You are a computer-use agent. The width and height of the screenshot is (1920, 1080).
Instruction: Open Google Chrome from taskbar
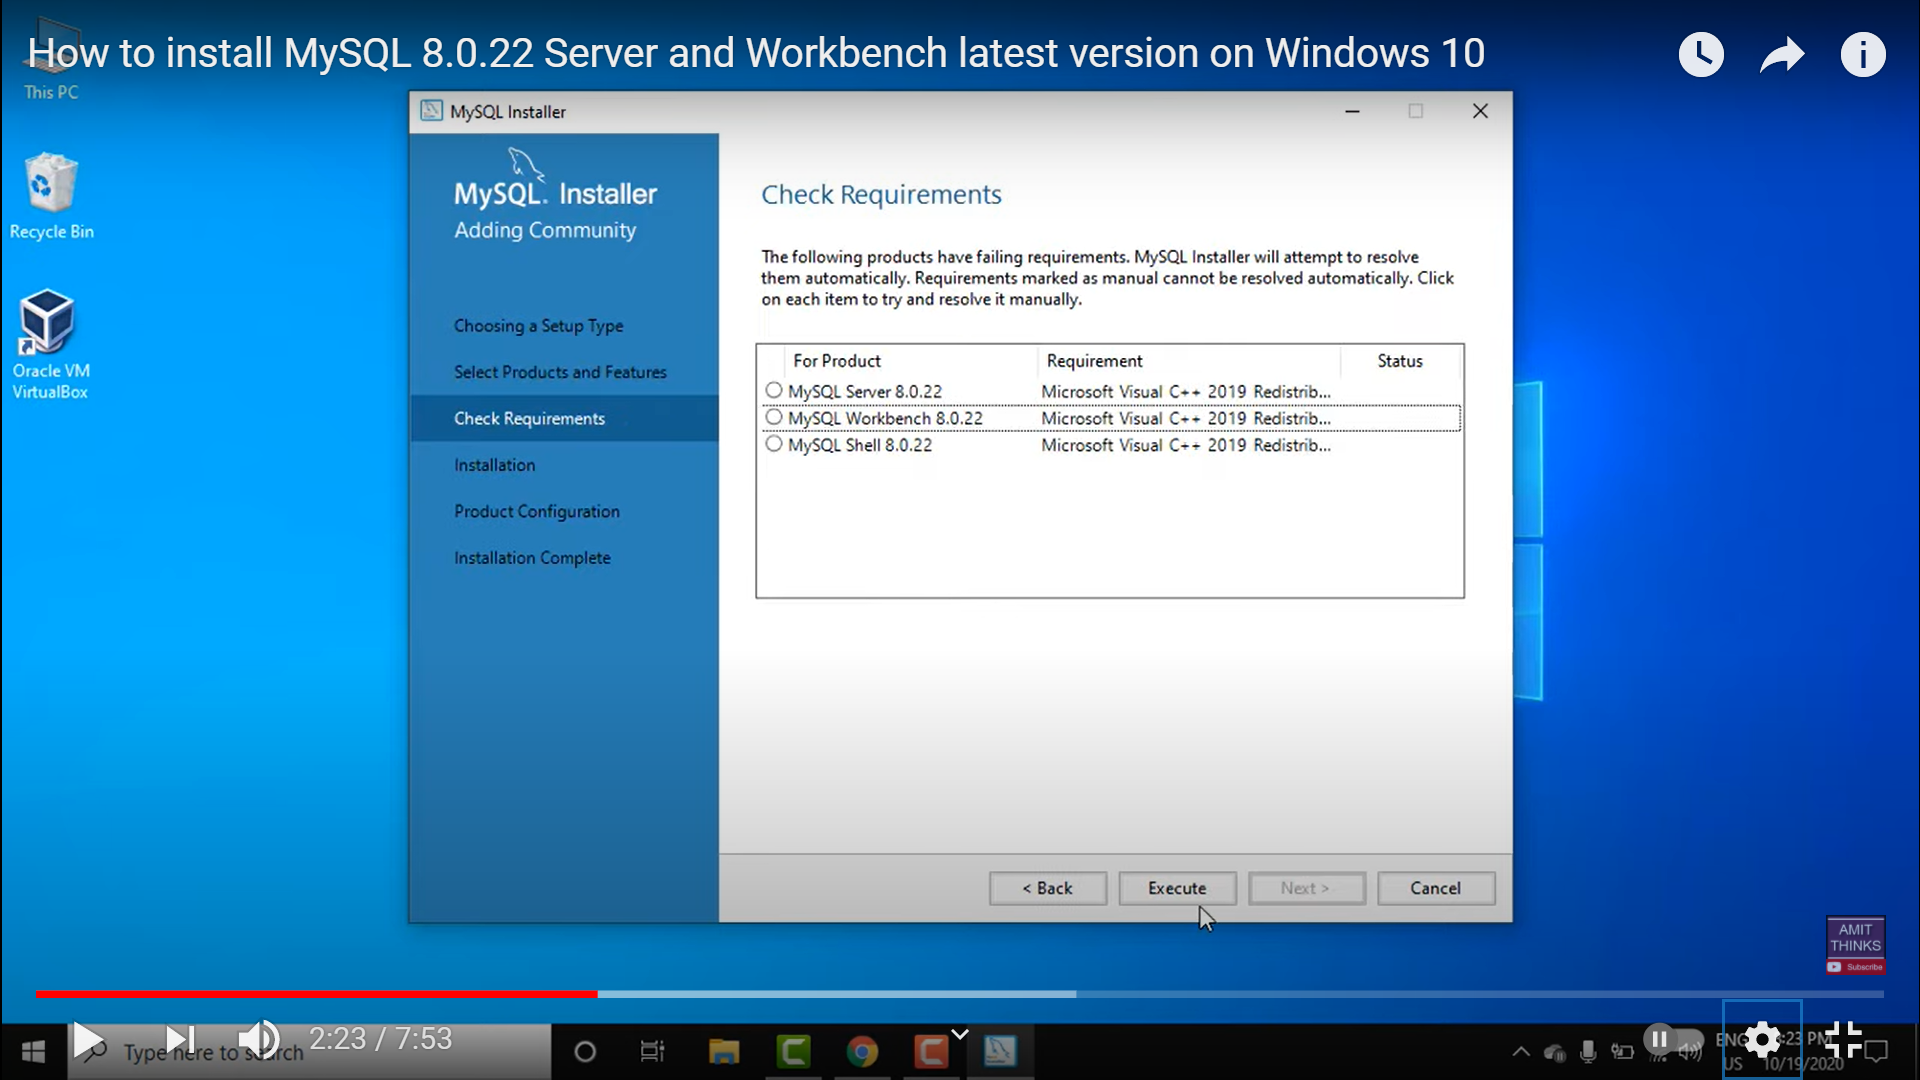click(861, 1051)
